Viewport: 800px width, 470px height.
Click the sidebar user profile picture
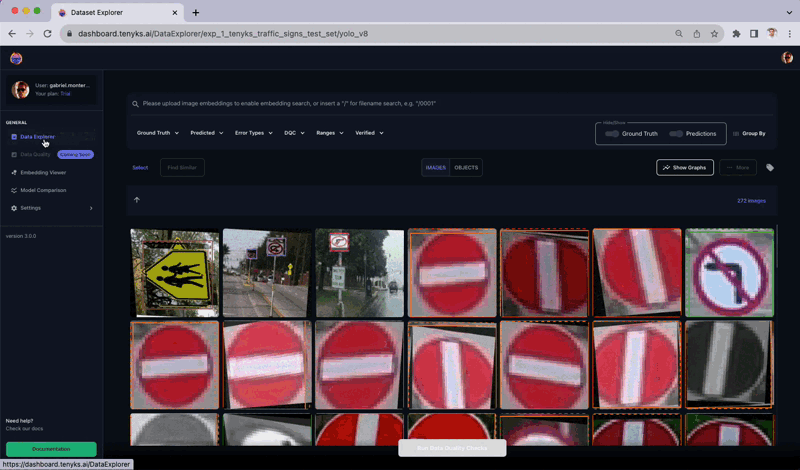point(20,89)
